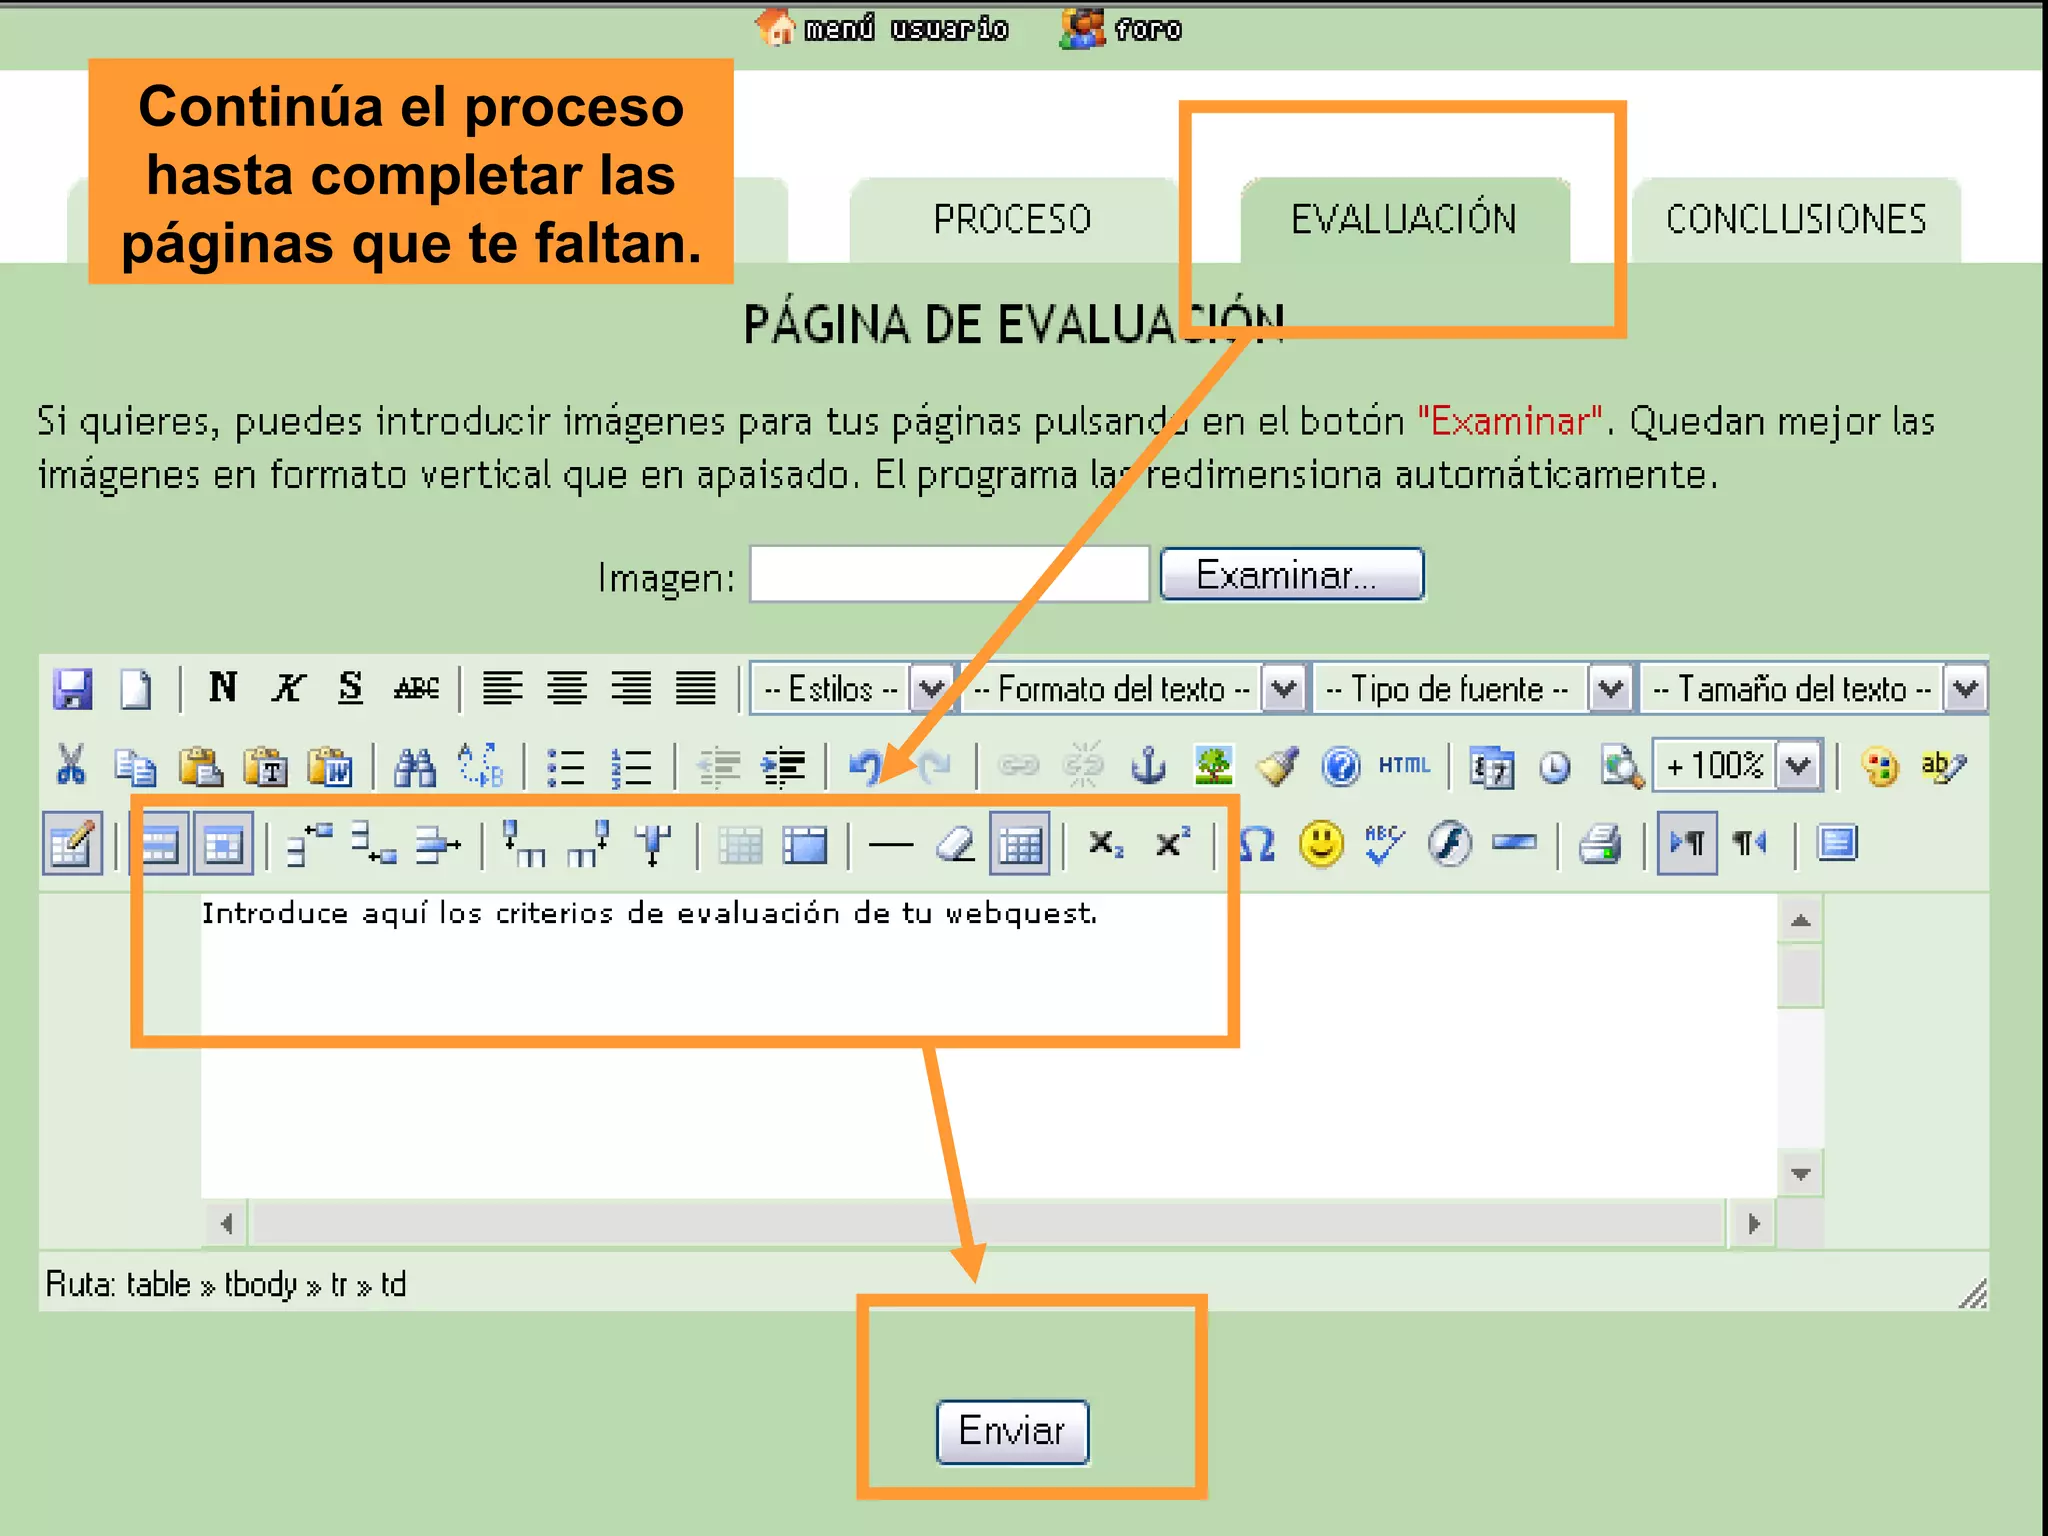
Task: Center align the text
Action: 567,688
